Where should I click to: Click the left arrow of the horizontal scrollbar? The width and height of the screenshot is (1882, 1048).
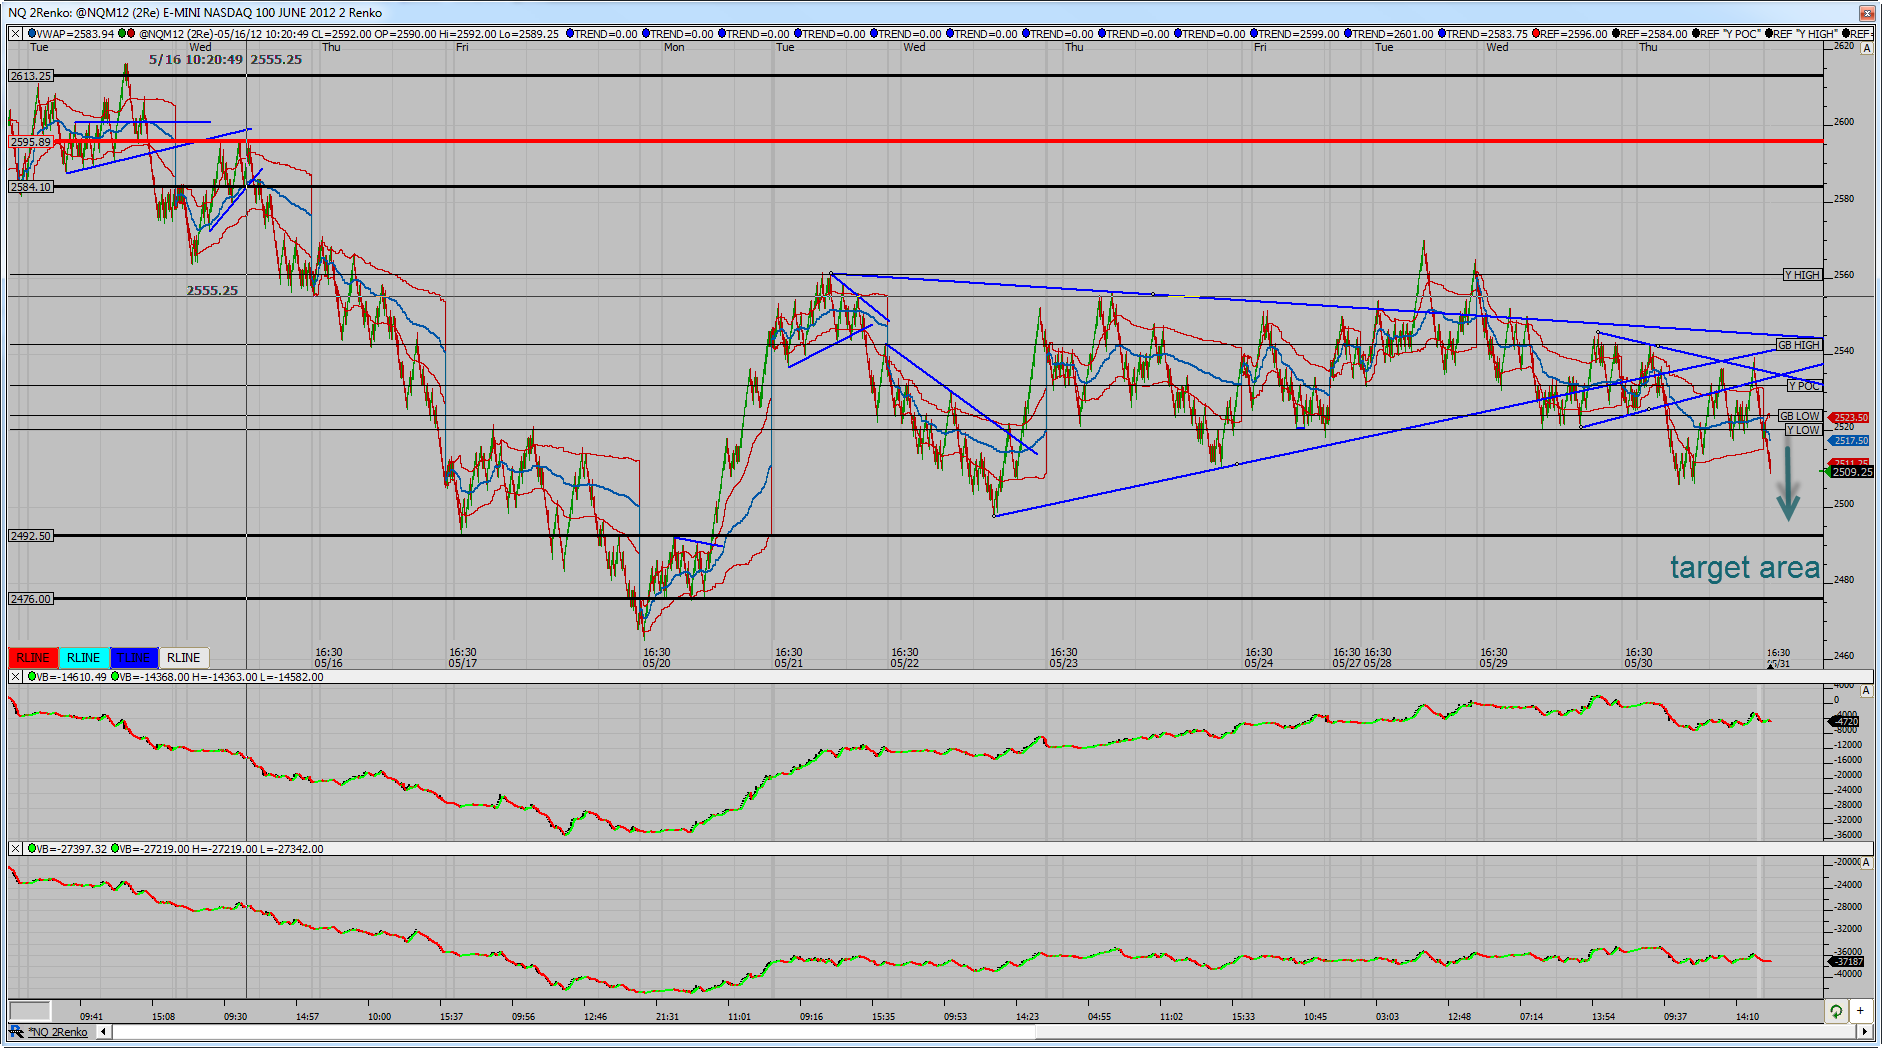[x=104, y=1032]
